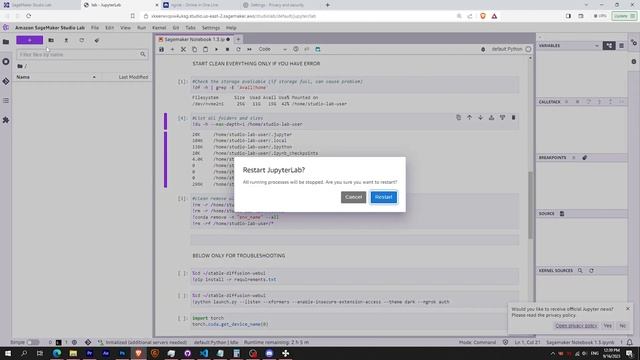Screen dimensions: 640x360
Task: Search kernel sources with magnifier icon
Action: 580,271
